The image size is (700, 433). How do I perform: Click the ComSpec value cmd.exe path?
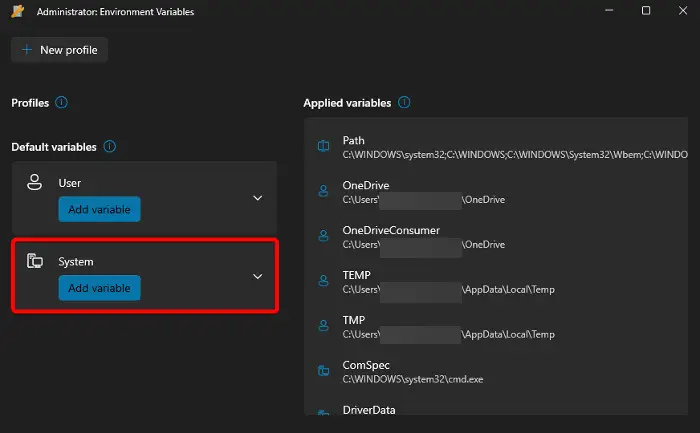413,379
